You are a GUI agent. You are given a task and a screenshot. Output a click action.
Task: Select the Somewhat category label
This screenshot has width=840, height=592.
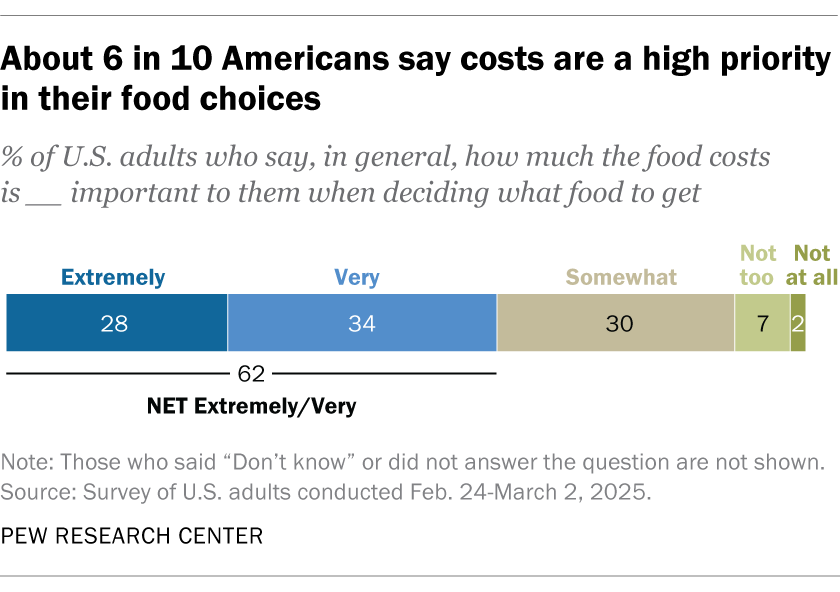(621, 277)
